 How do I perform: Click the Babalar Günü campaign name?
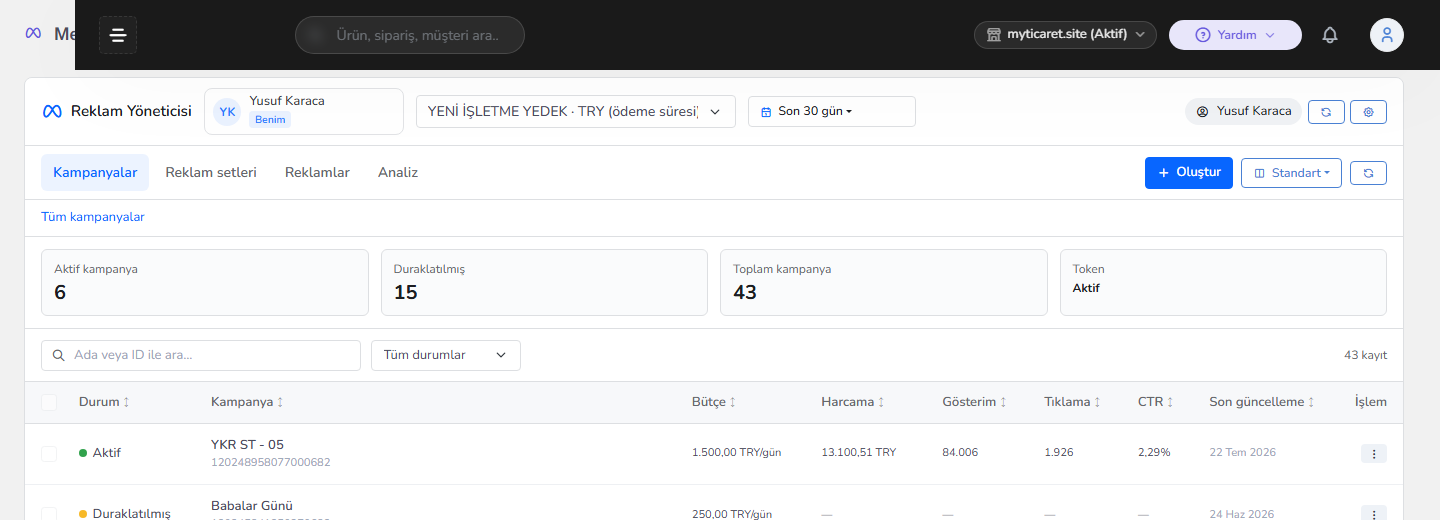point(252,506)
